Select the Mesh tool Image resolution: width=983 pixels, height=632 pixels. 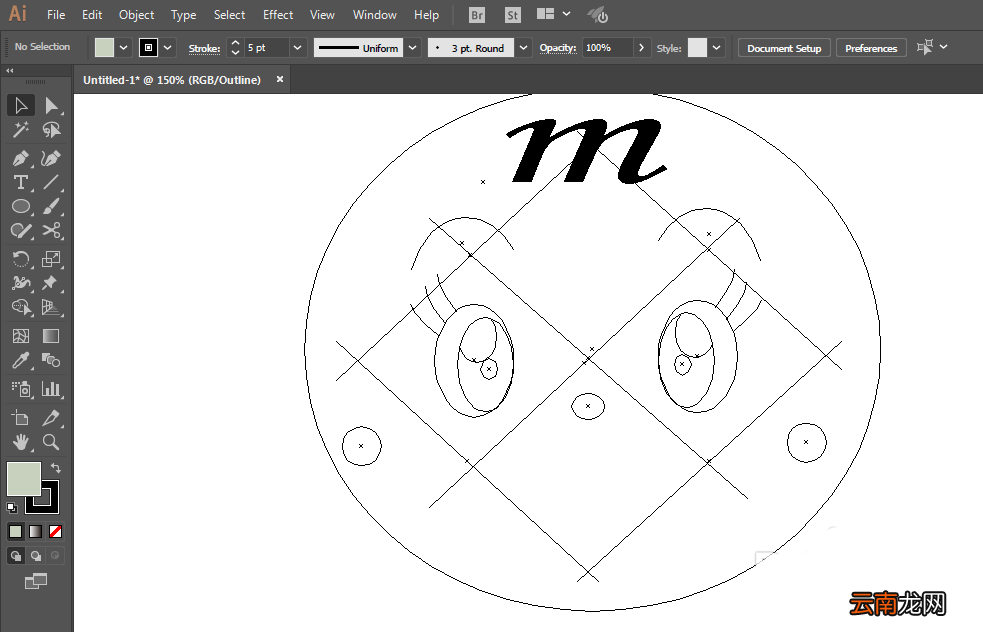pyautogui.click(x=21, y=336)
